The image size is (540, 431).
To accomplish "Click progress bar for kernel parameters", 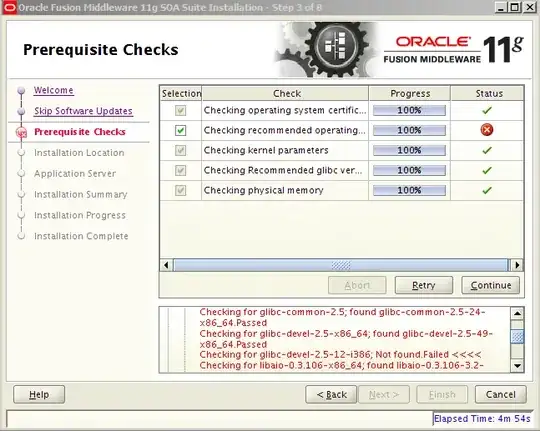I will coord(409,151).
